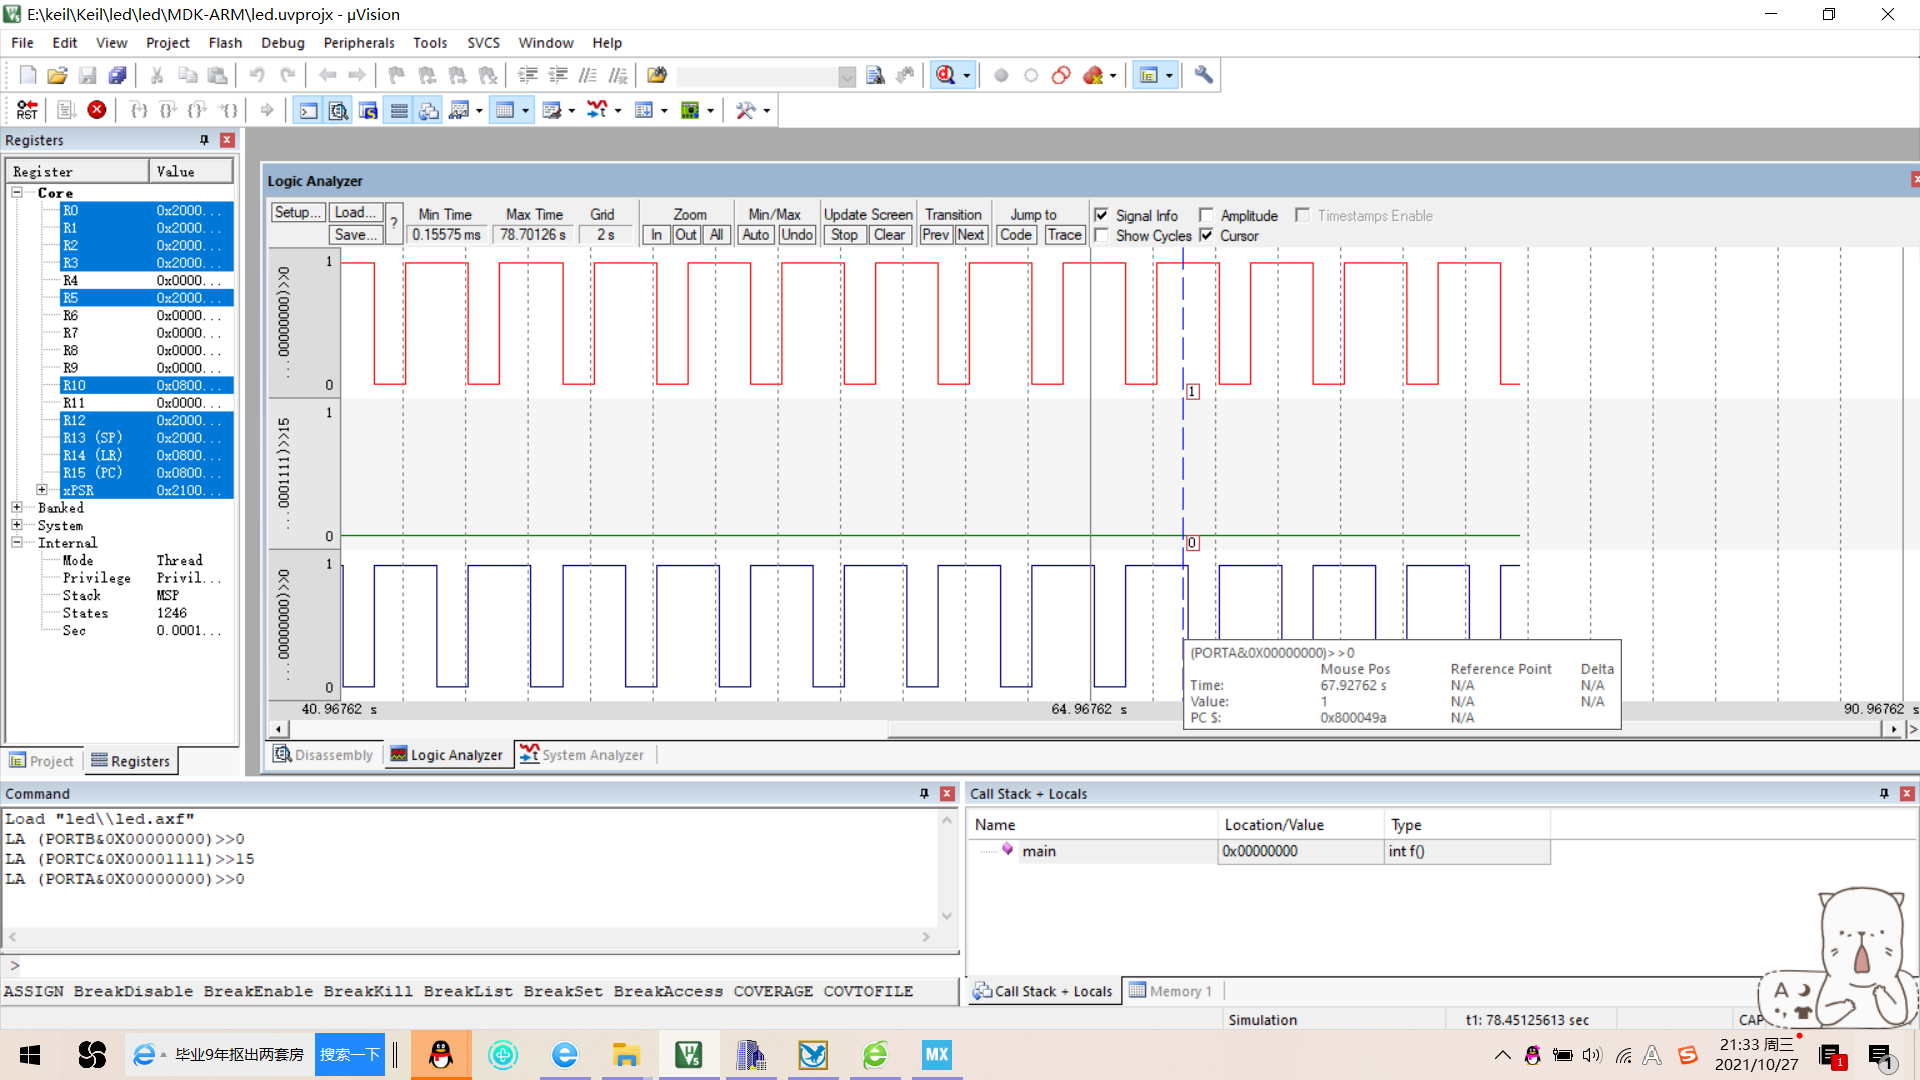Viewport: 1920px width, 1080px height.
Task: Switch to the Disassembly tab
Action: pos(323,755)
